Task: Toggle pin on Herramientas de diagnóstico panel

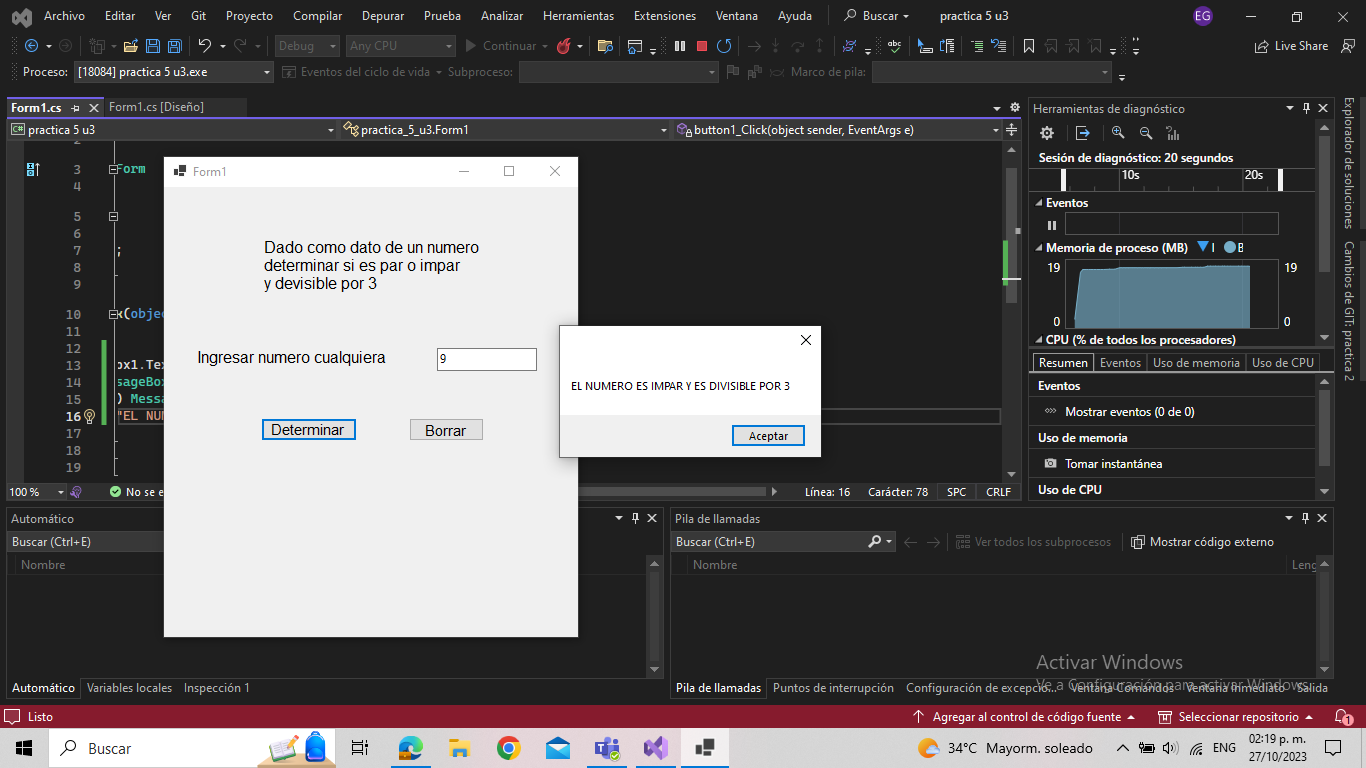Action: click(1306, 108)
